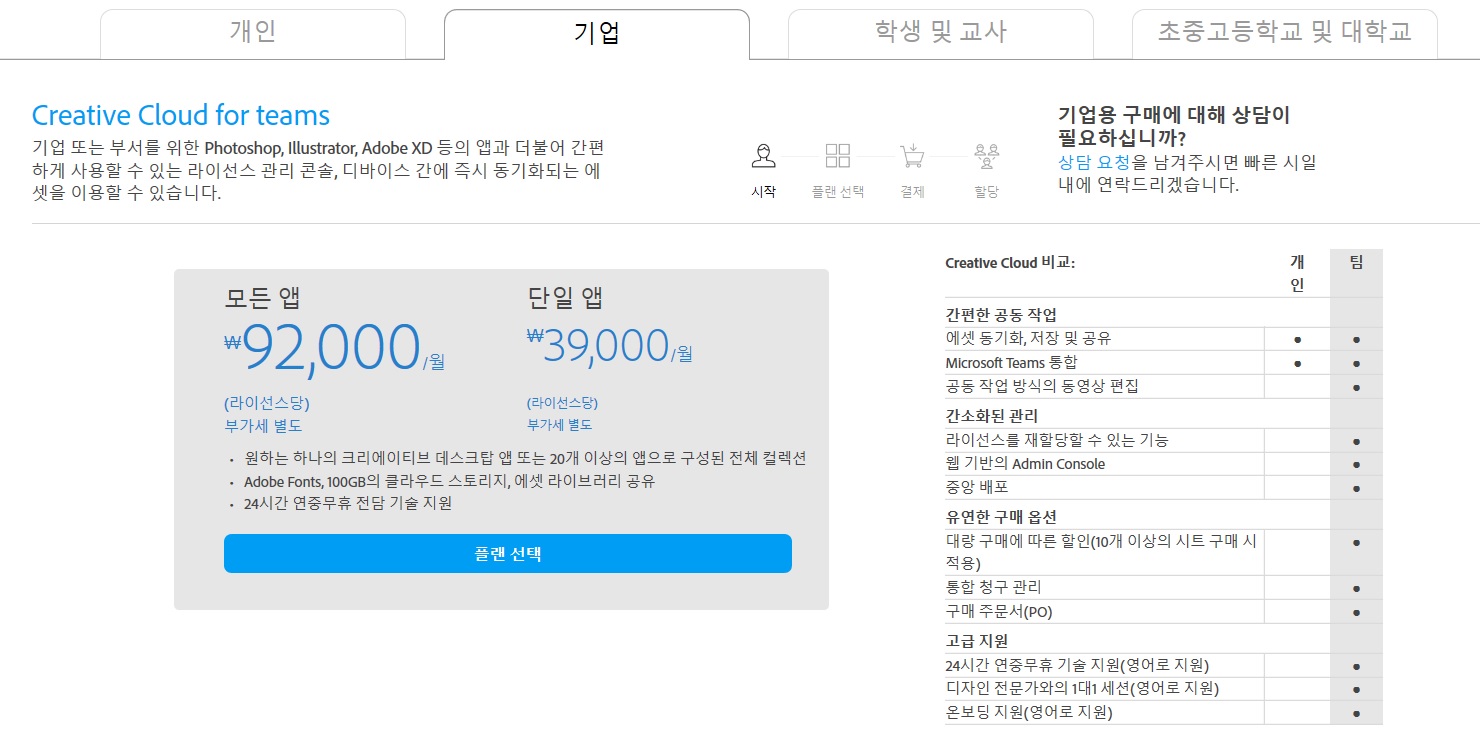Click the 결제 step cart icon
Viewport: 1480px width, 743px height.
tap(912, 156)
